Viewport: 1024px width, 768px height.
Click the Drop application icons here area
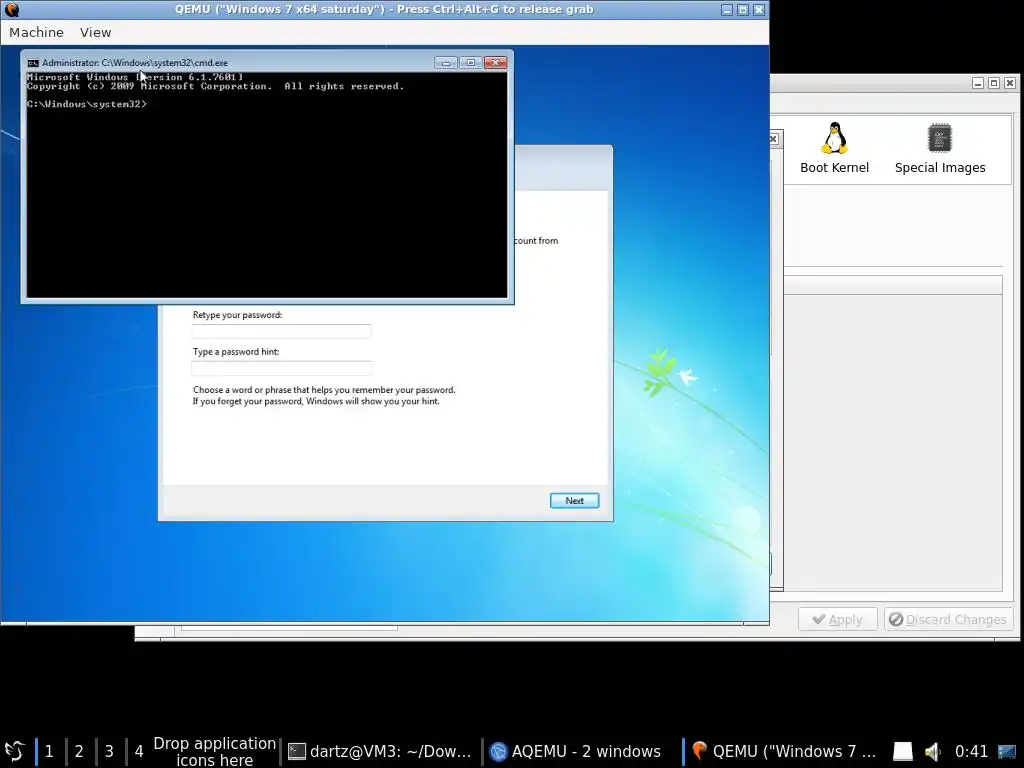pos(214,751)
